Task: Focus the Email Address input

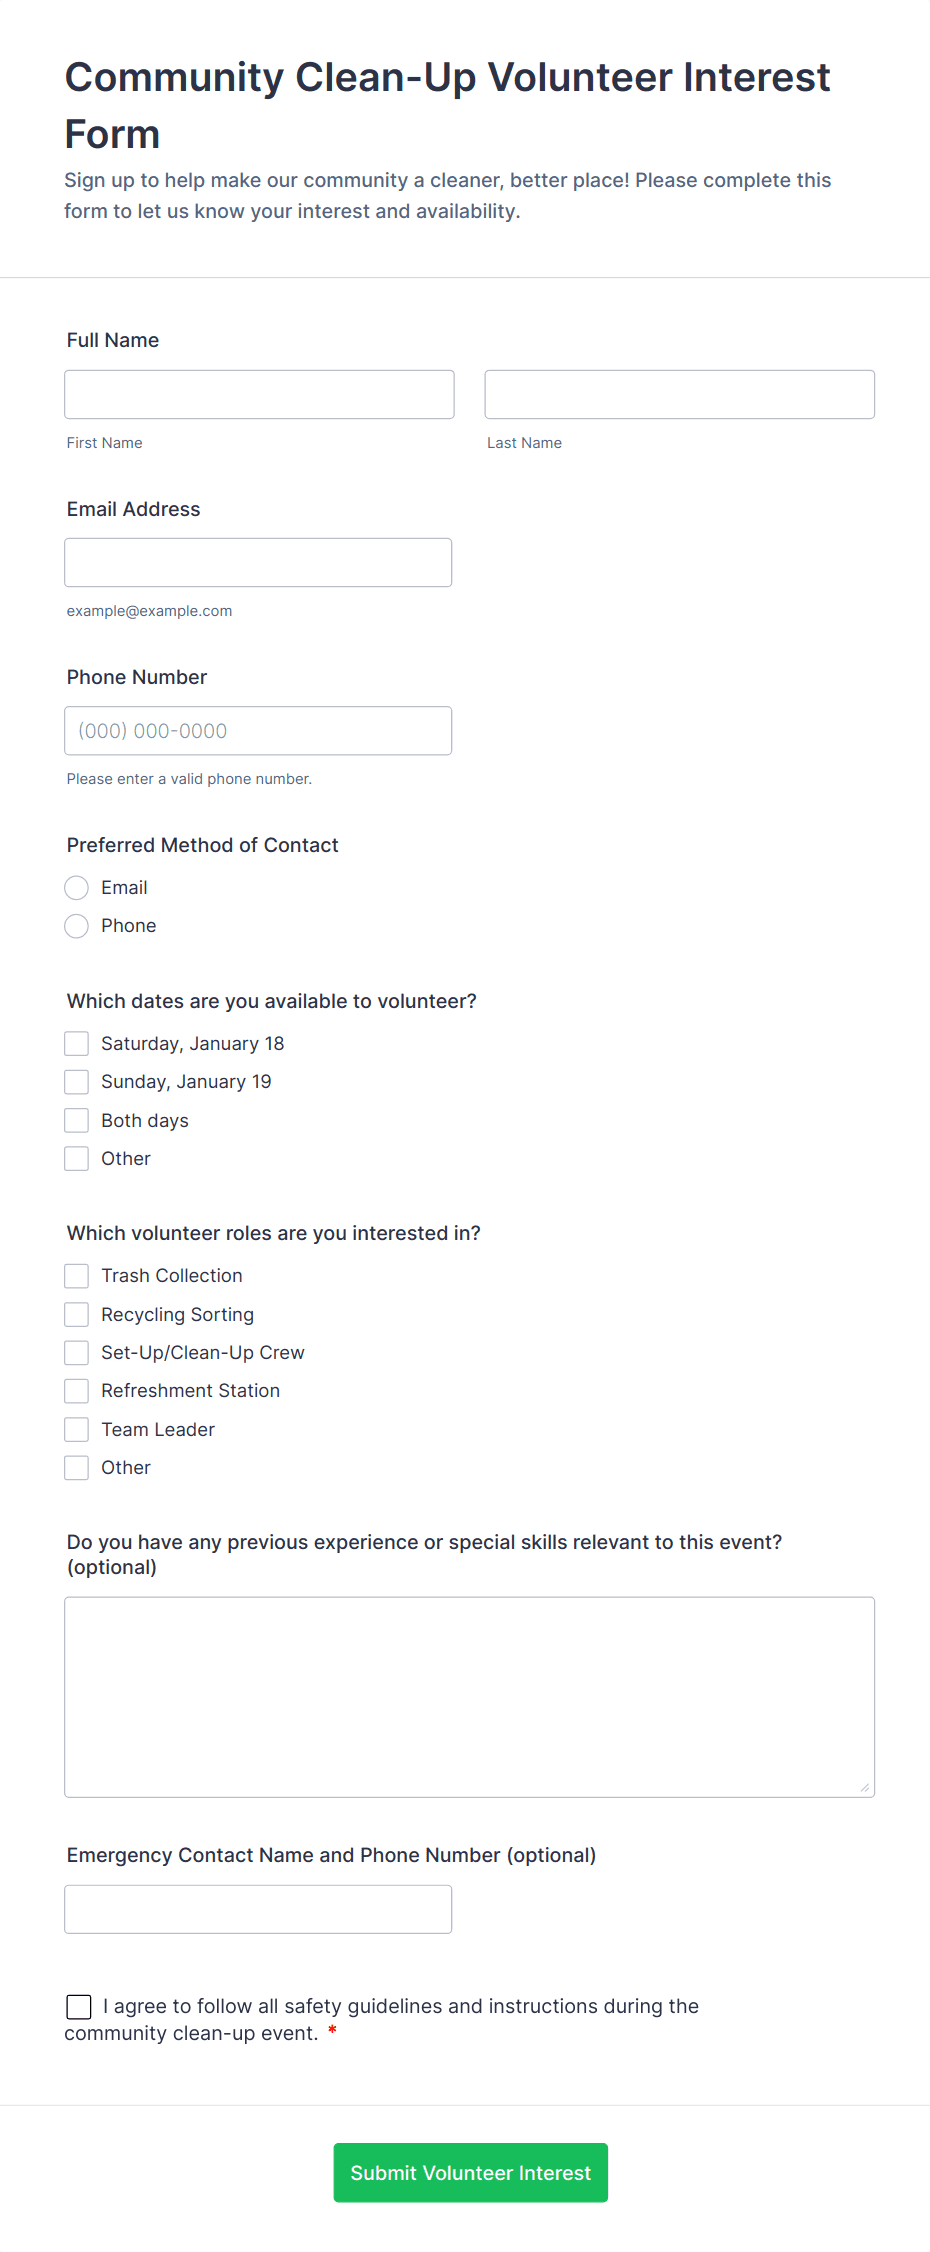Action: 258,562
